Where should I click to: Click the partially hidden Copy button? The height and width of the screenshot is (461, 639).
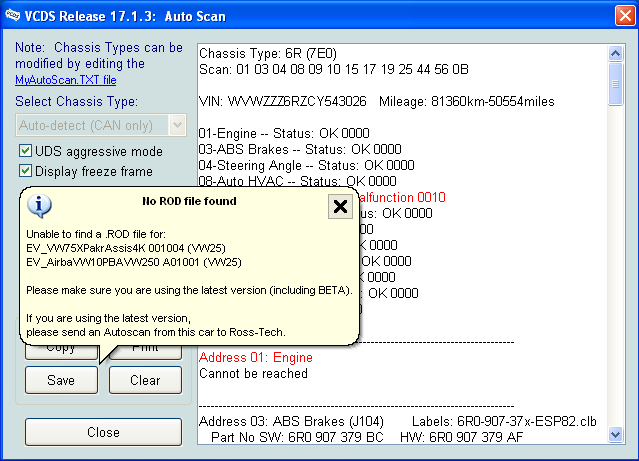[x=62, y=353]
